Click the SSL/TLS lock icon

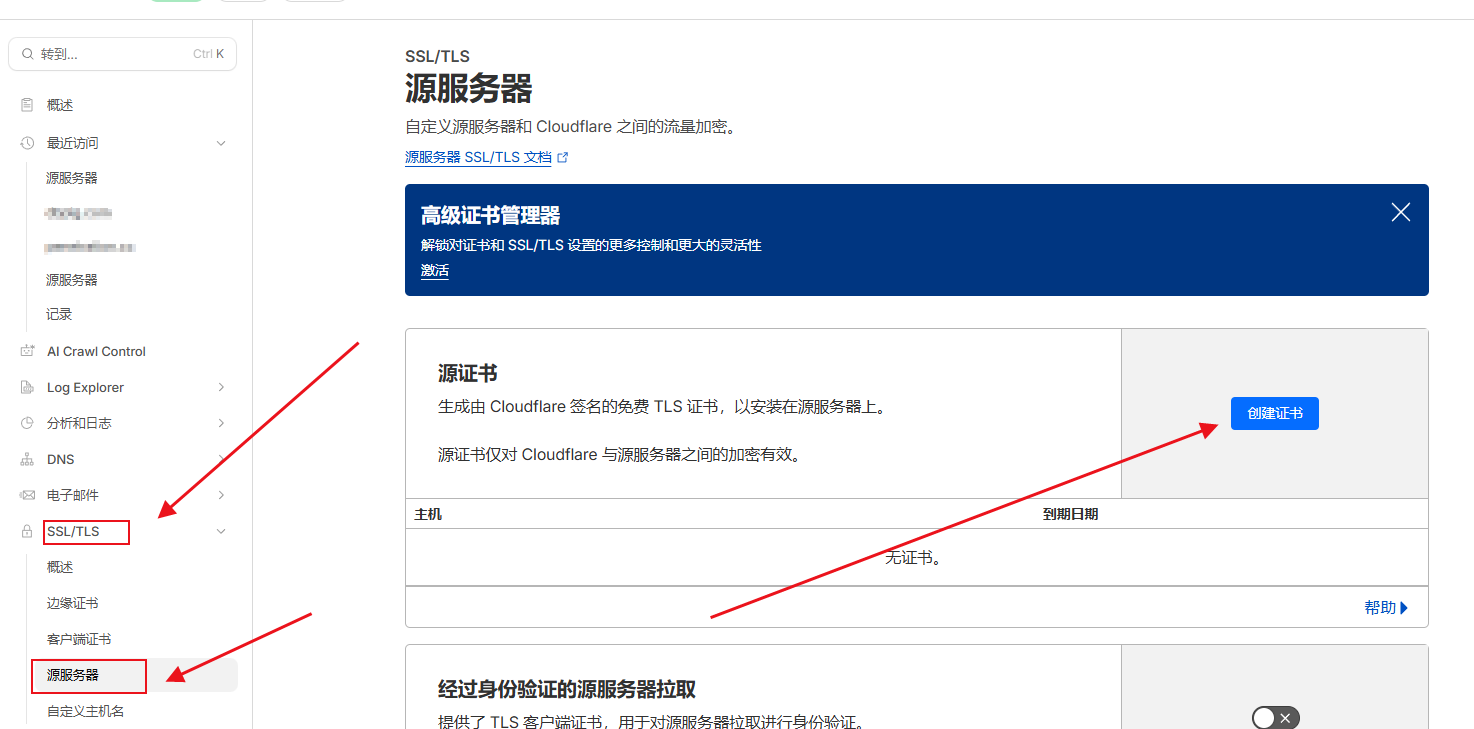tap(27, 531)
